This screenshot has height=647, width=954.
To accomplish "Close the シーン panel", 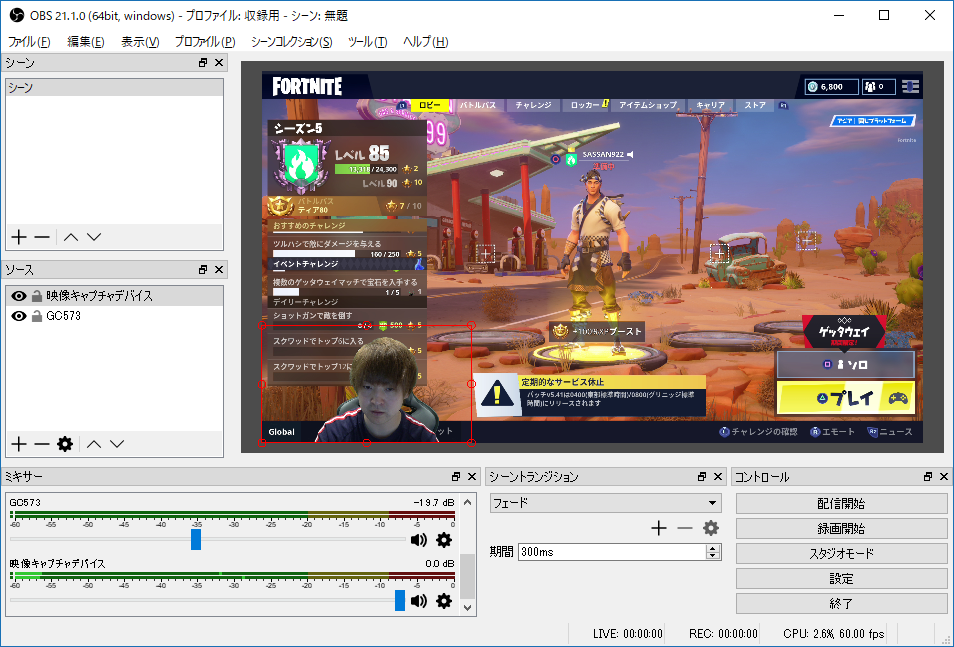I will (219, 63).
